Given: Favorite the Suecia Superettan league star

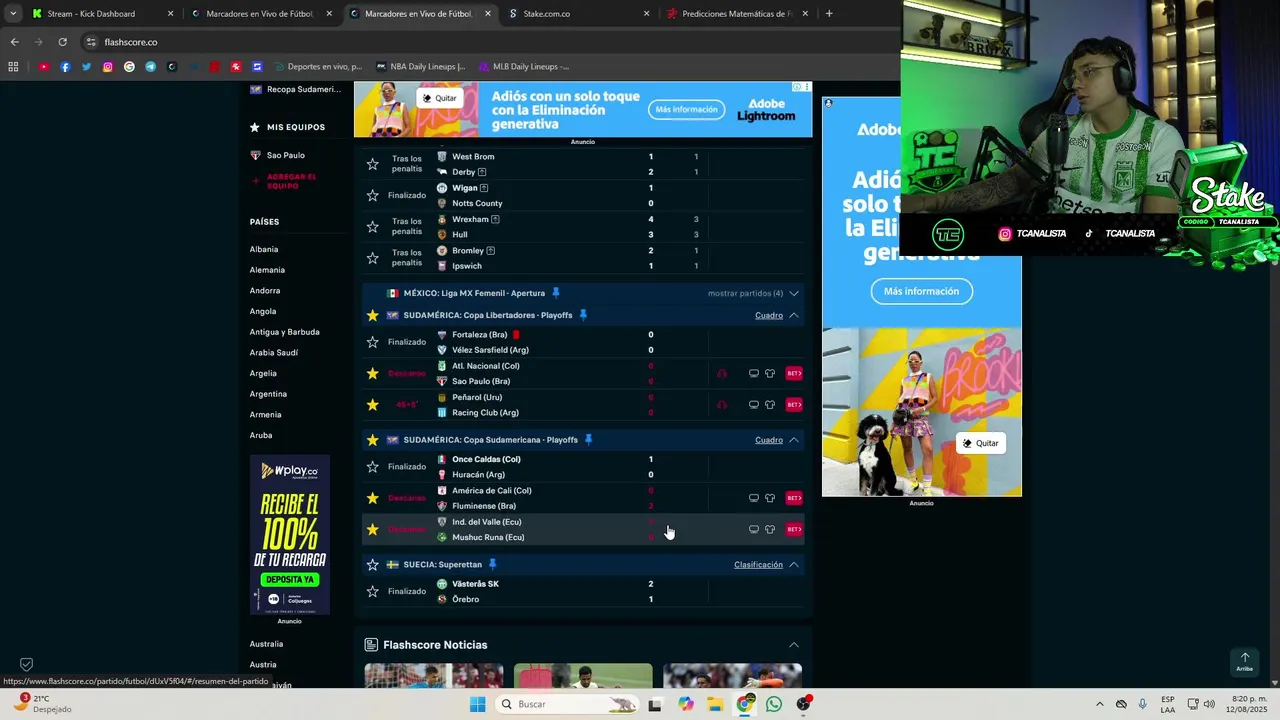Looking at the screenshot, I should click(373, 564).
